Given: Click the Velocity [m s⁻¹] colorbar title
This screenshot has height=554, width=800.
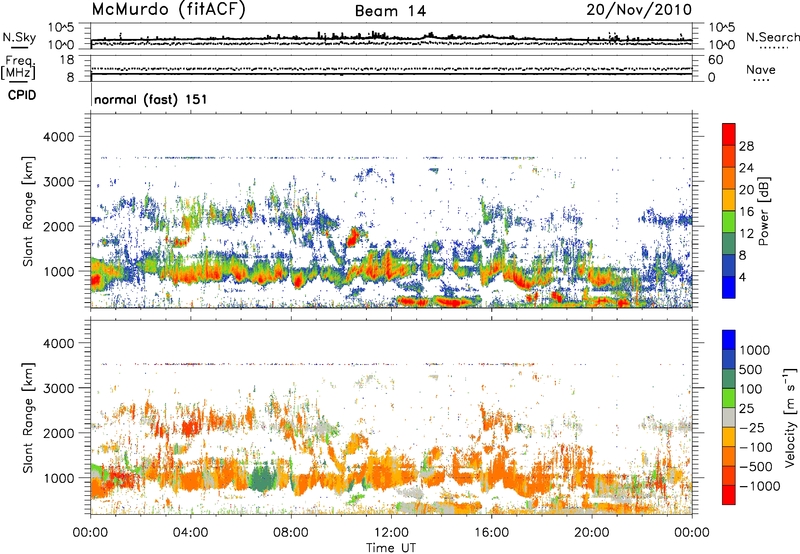Looking at the screenshot, I should coord(790,417).
